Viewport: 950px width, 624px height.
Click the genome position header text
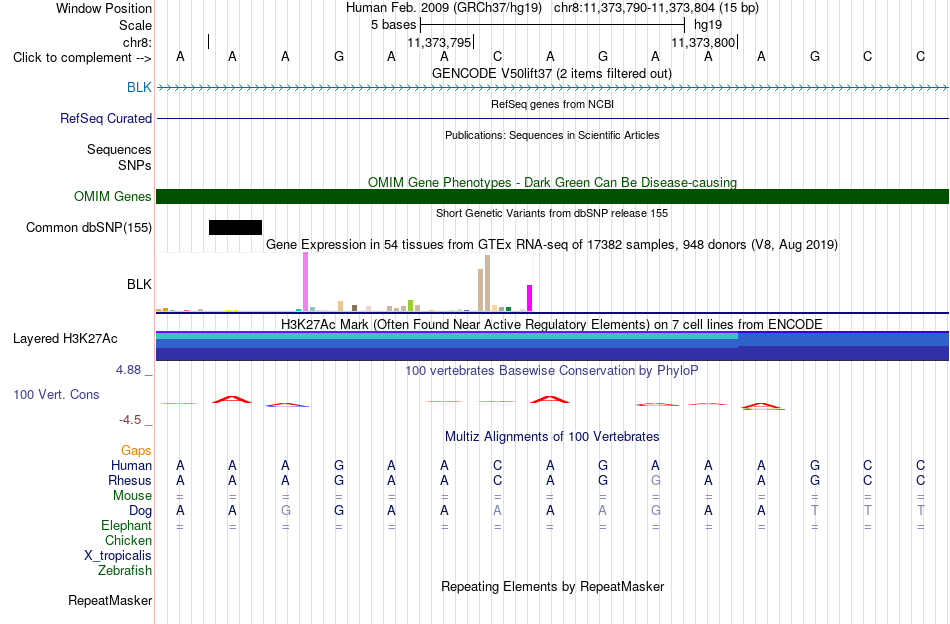coord(552,8)
